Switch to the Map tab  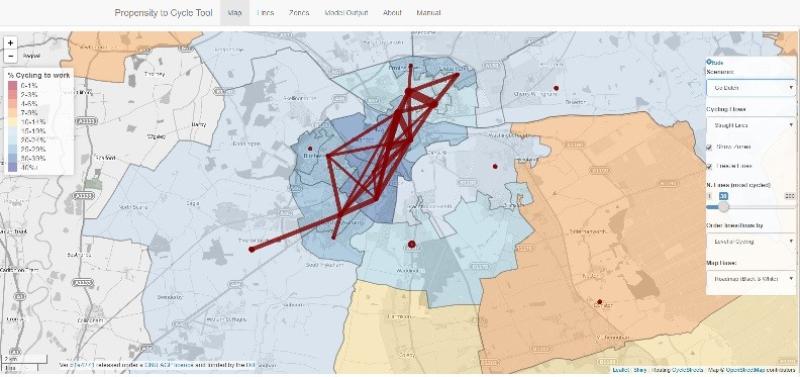[x=235, y=13]
